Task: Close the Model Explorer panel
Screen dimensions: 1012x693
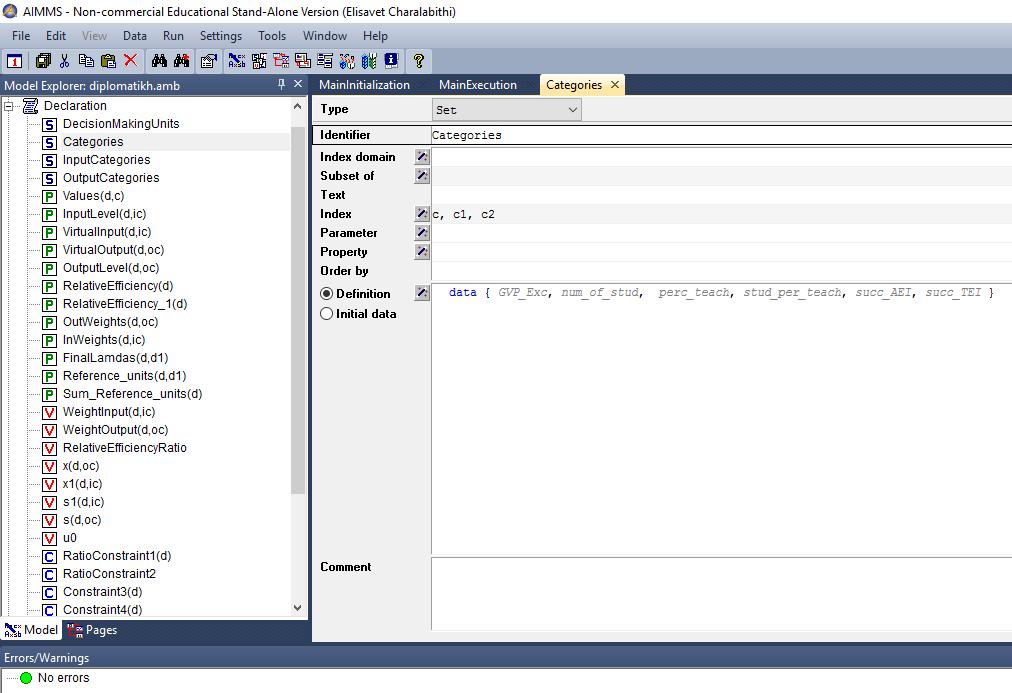Action: [x=298, y=84]
